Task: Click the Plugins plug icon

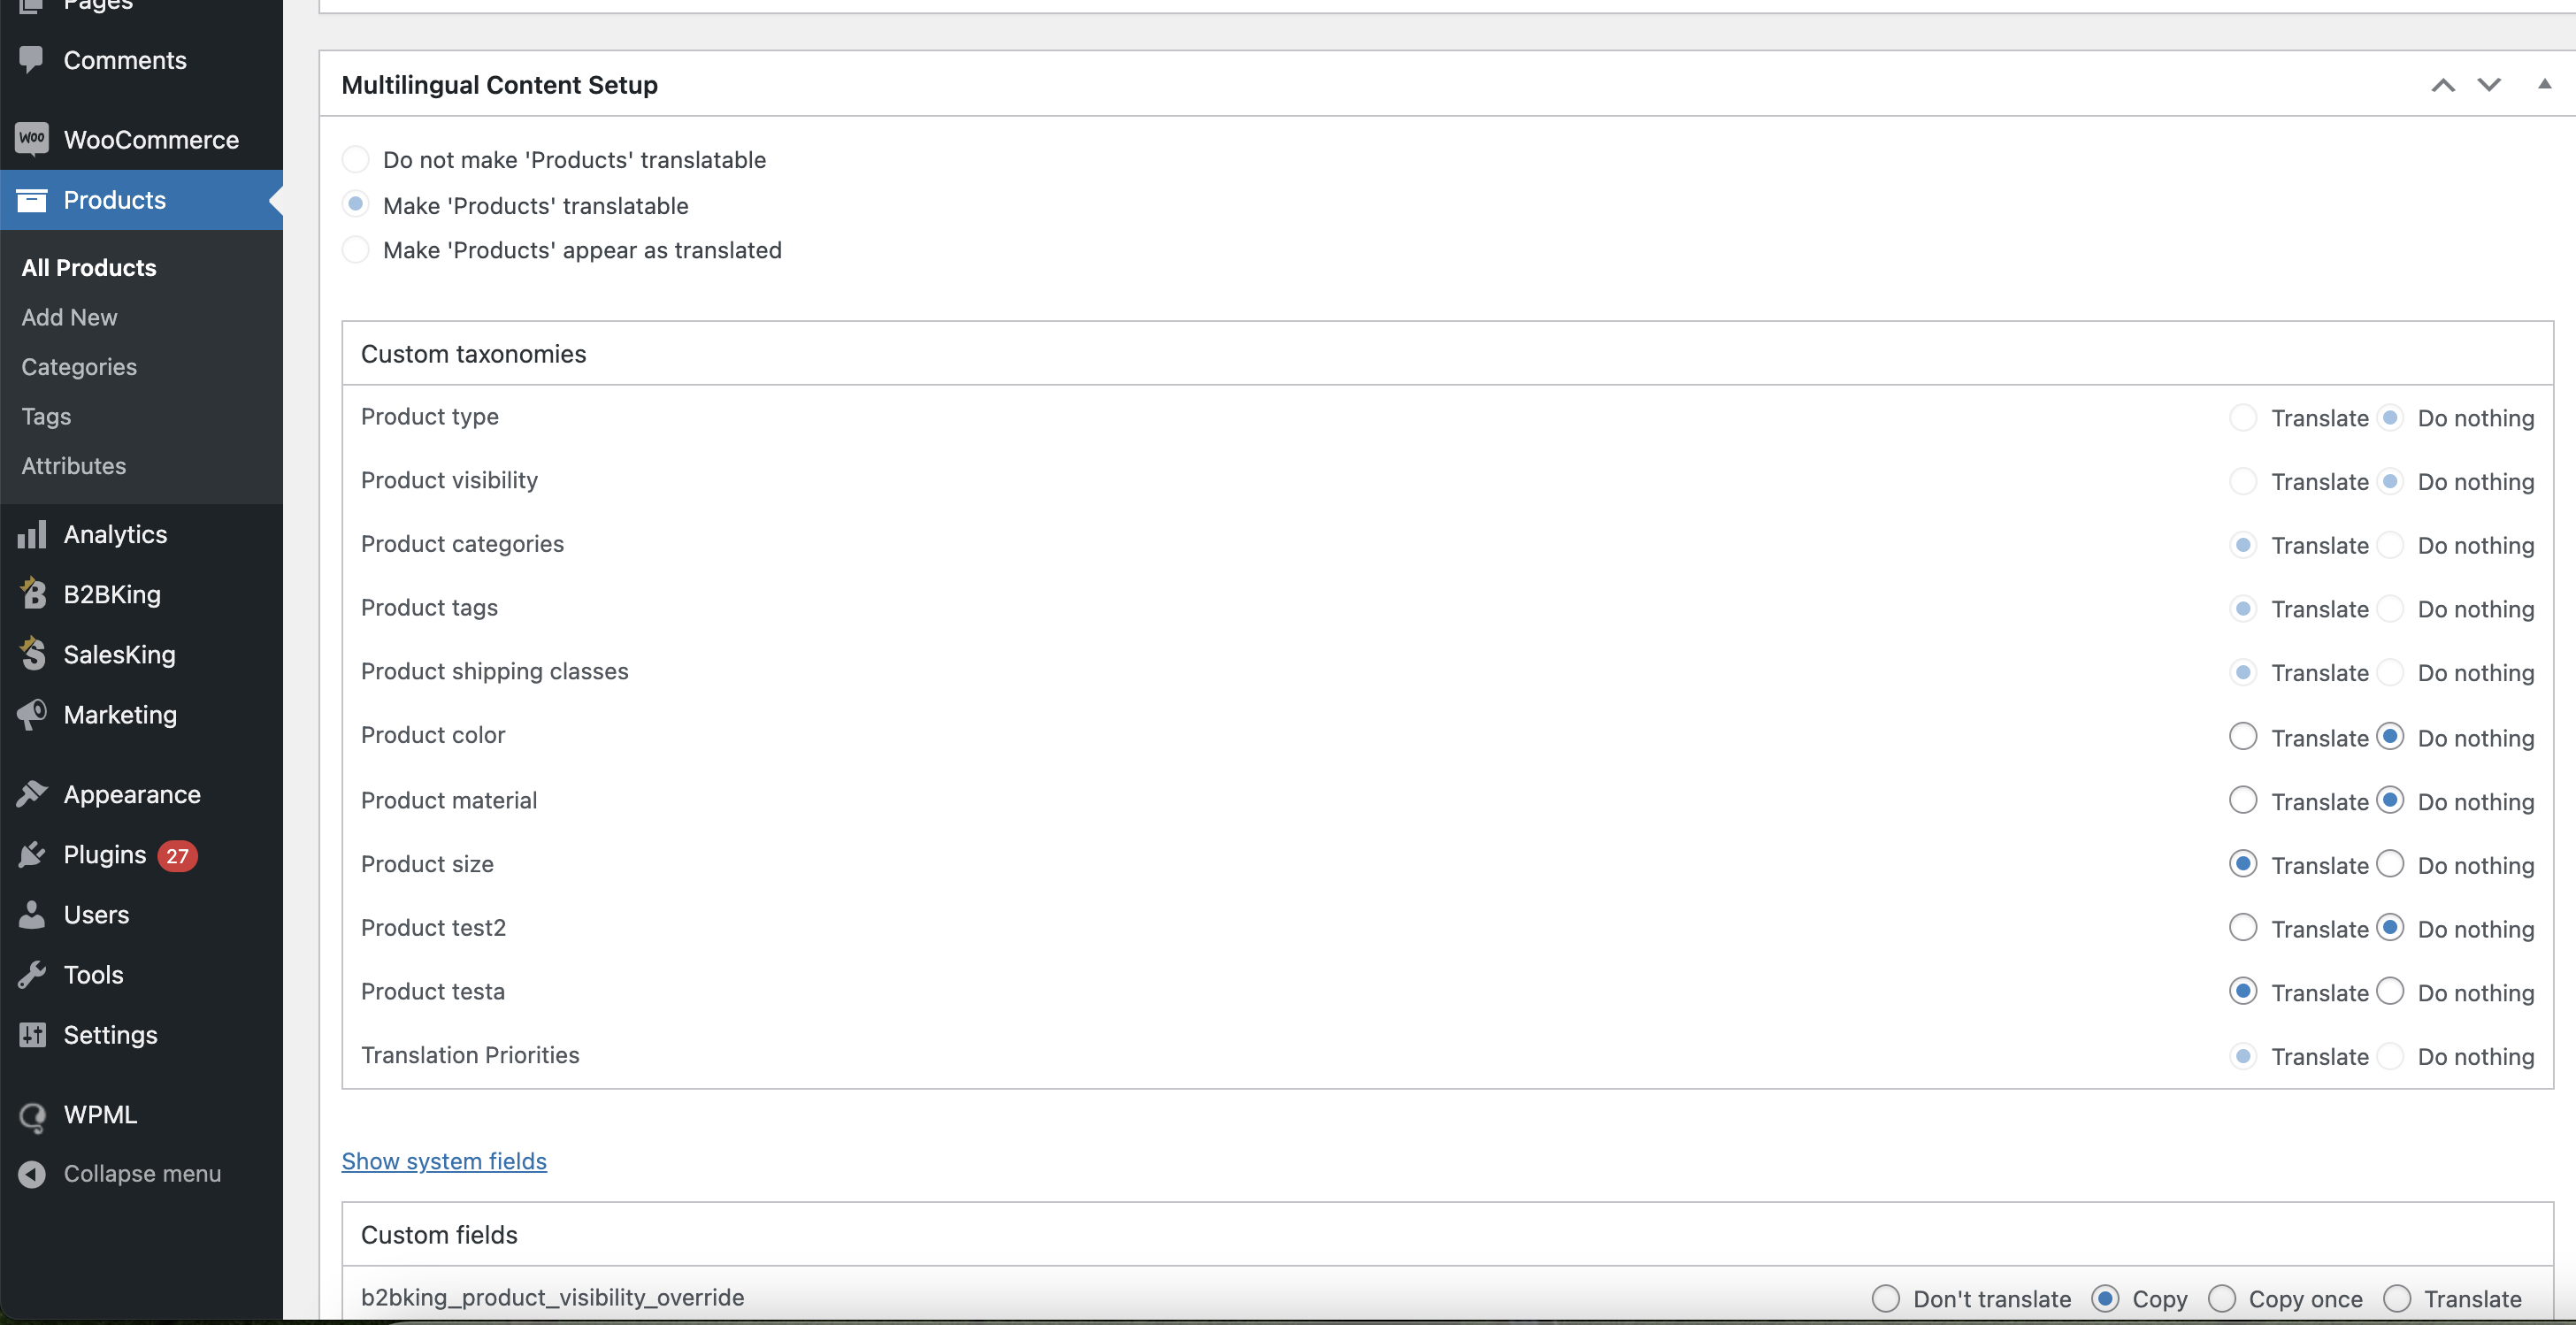Action: (31, 854)
